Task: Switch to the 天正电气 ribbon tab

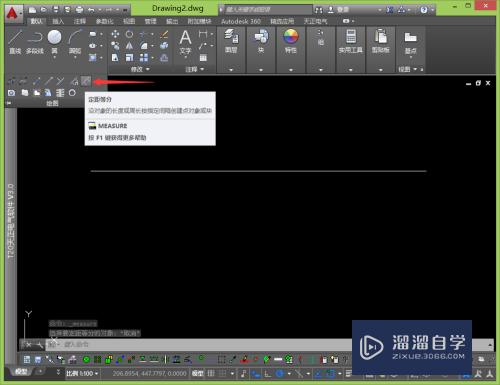Action: tap(315, 21)
